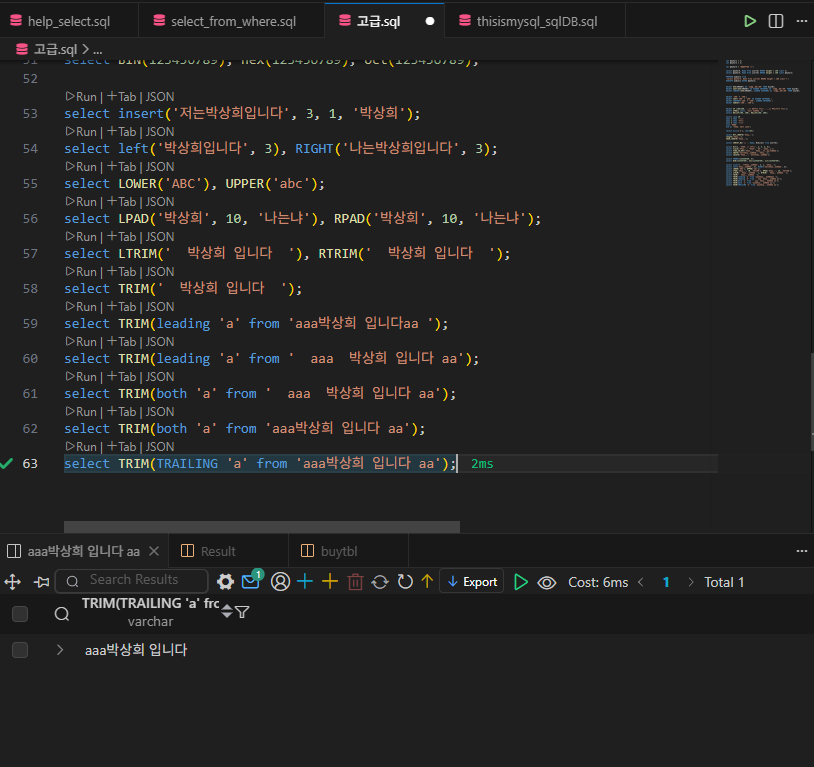
Task: Click the yellow up arrow icon
Action: pos(427,582)
